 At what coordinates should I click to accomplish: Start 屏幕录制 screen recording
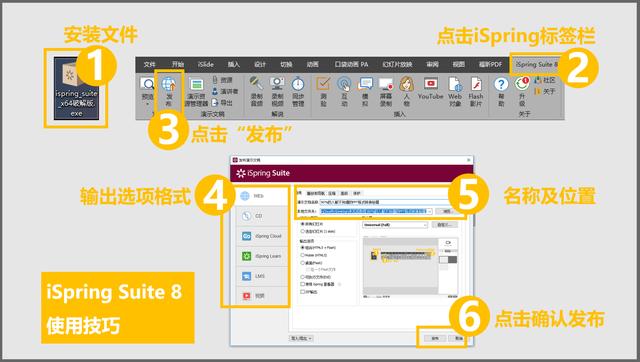click(386, 92)
